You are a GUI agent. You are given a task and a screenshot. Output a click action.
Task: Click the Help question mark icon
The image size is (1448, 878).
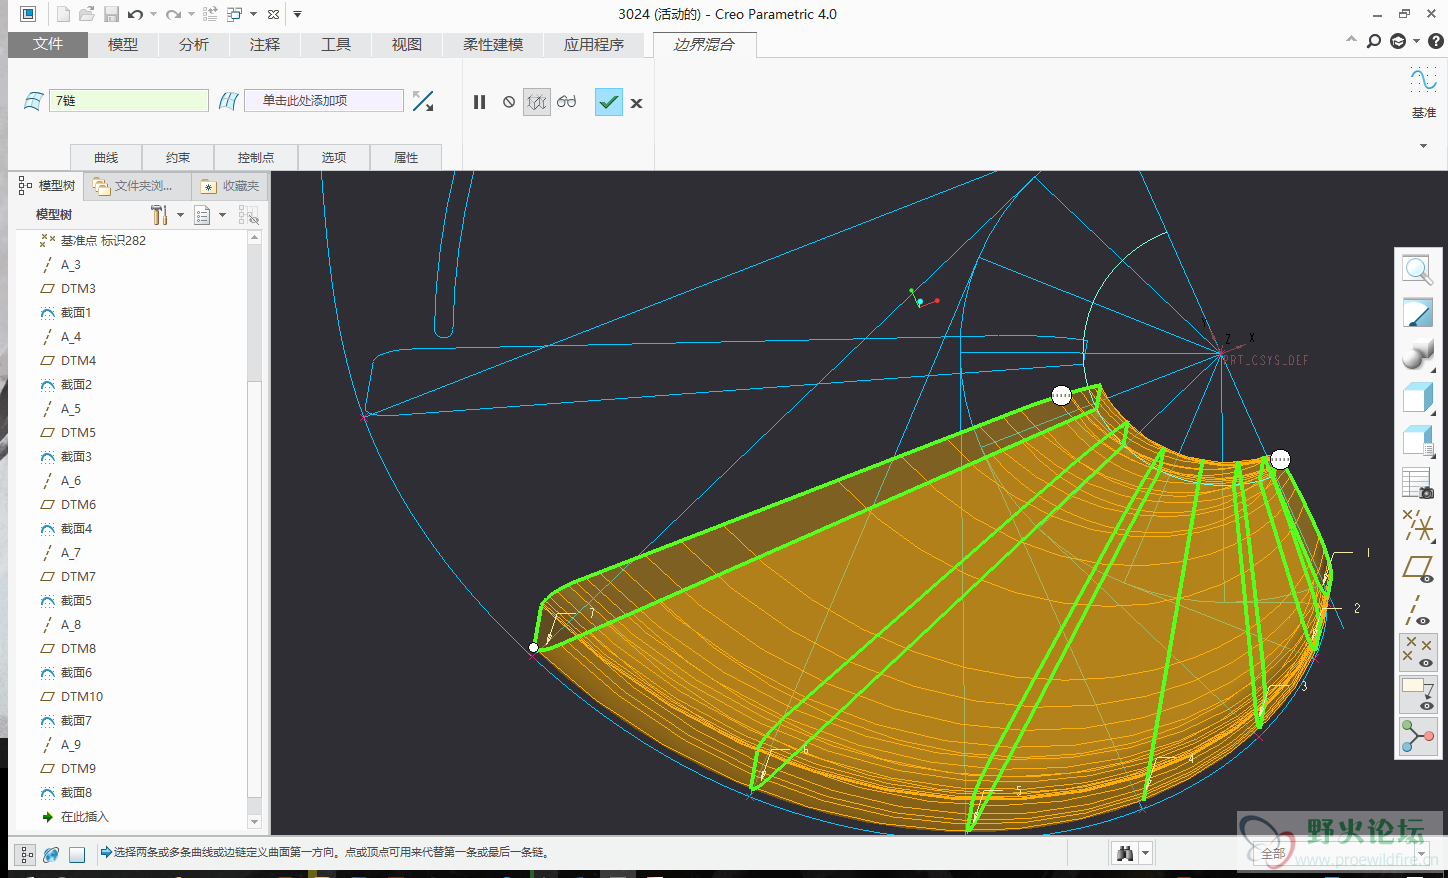click(1436, 41)
